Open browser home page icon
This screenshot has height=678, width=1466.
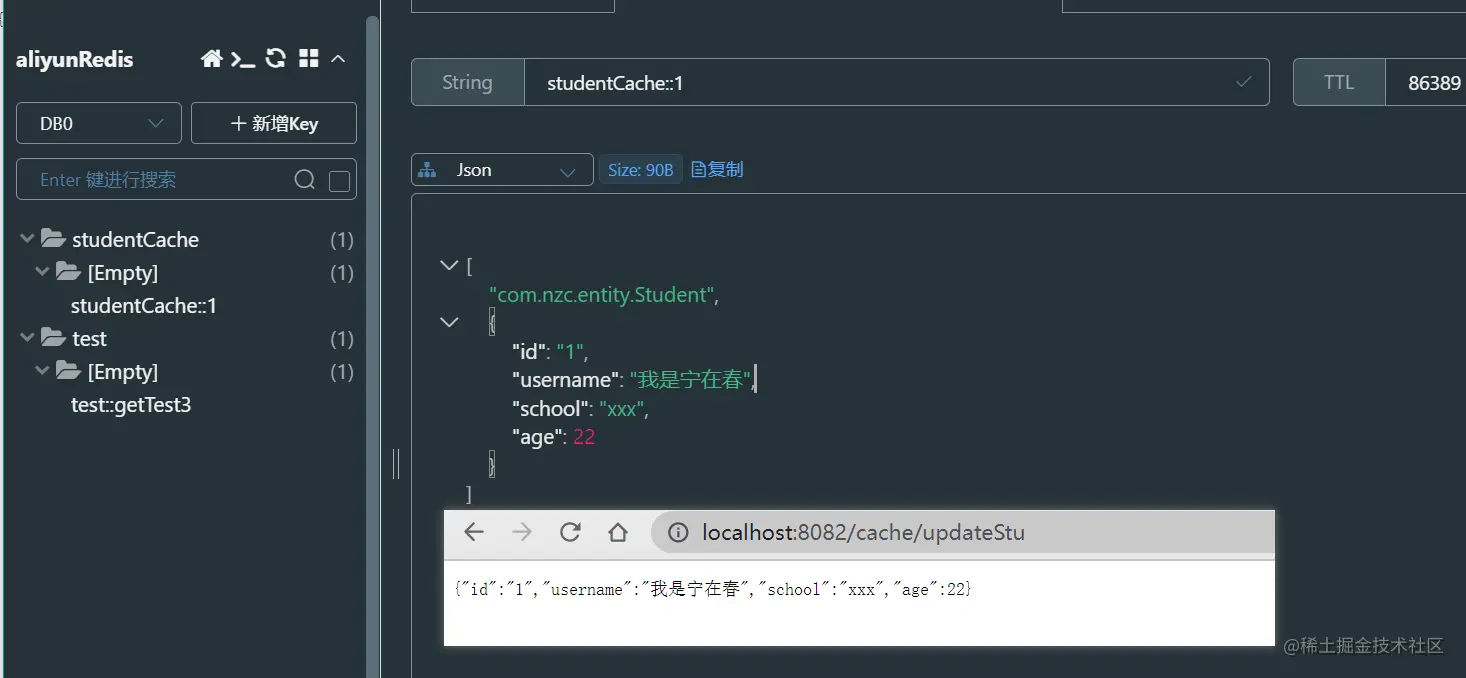pyautogui.click(x=618, y=532)
